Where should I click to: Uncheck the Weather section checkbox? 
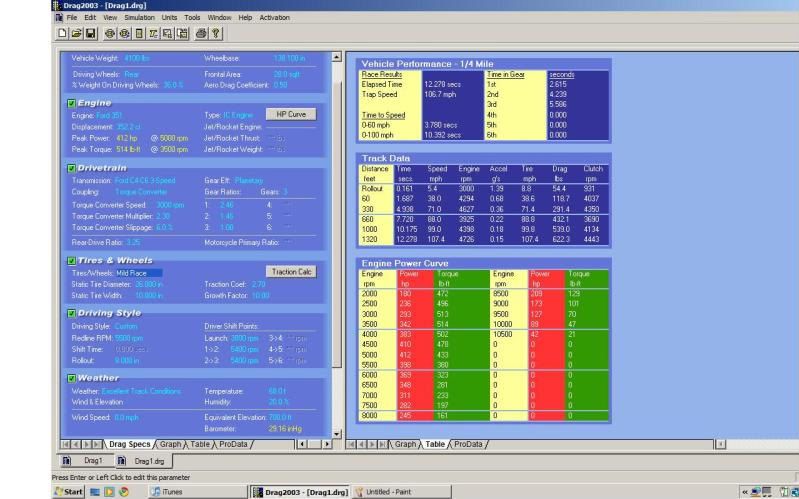[71, 350]
